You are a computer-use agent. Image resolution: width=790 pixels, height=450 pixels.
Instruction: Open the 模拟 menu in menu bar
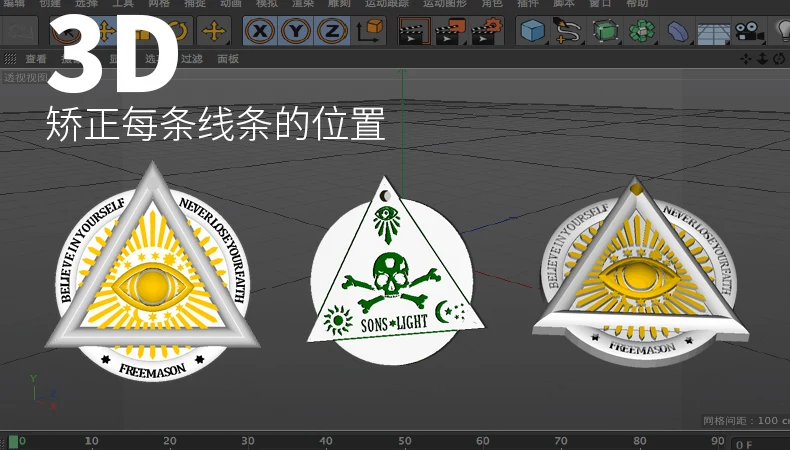[267, 4]
